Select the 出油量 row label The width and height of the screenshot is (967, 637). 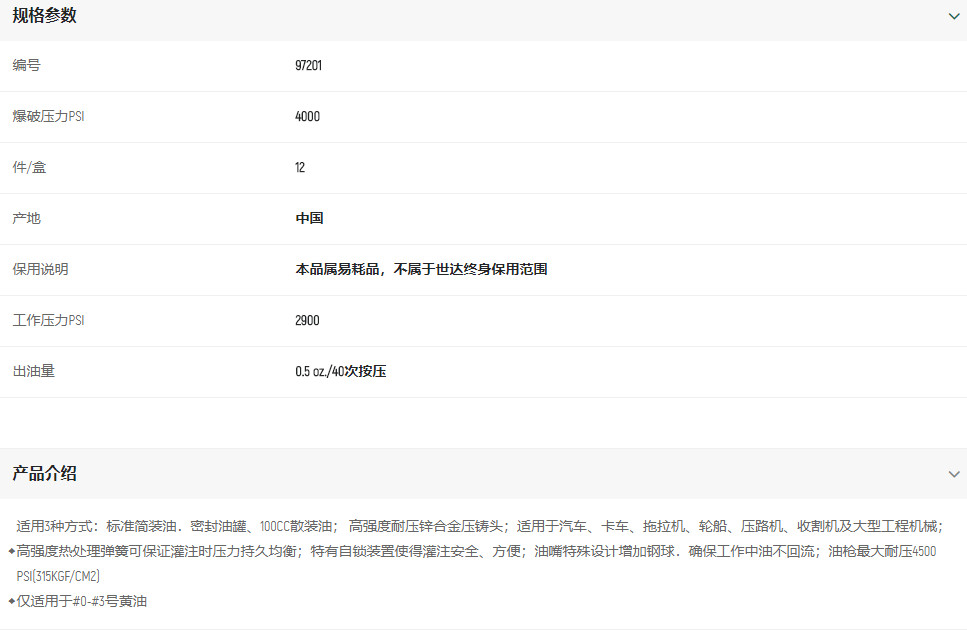pos(33,372)
